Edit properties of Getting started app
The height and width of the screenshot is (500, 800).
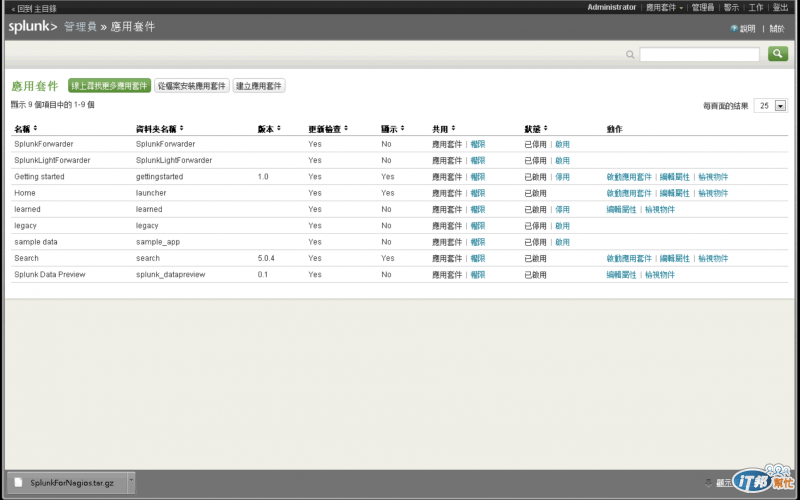pyautogui.click(x=674, y=177)
